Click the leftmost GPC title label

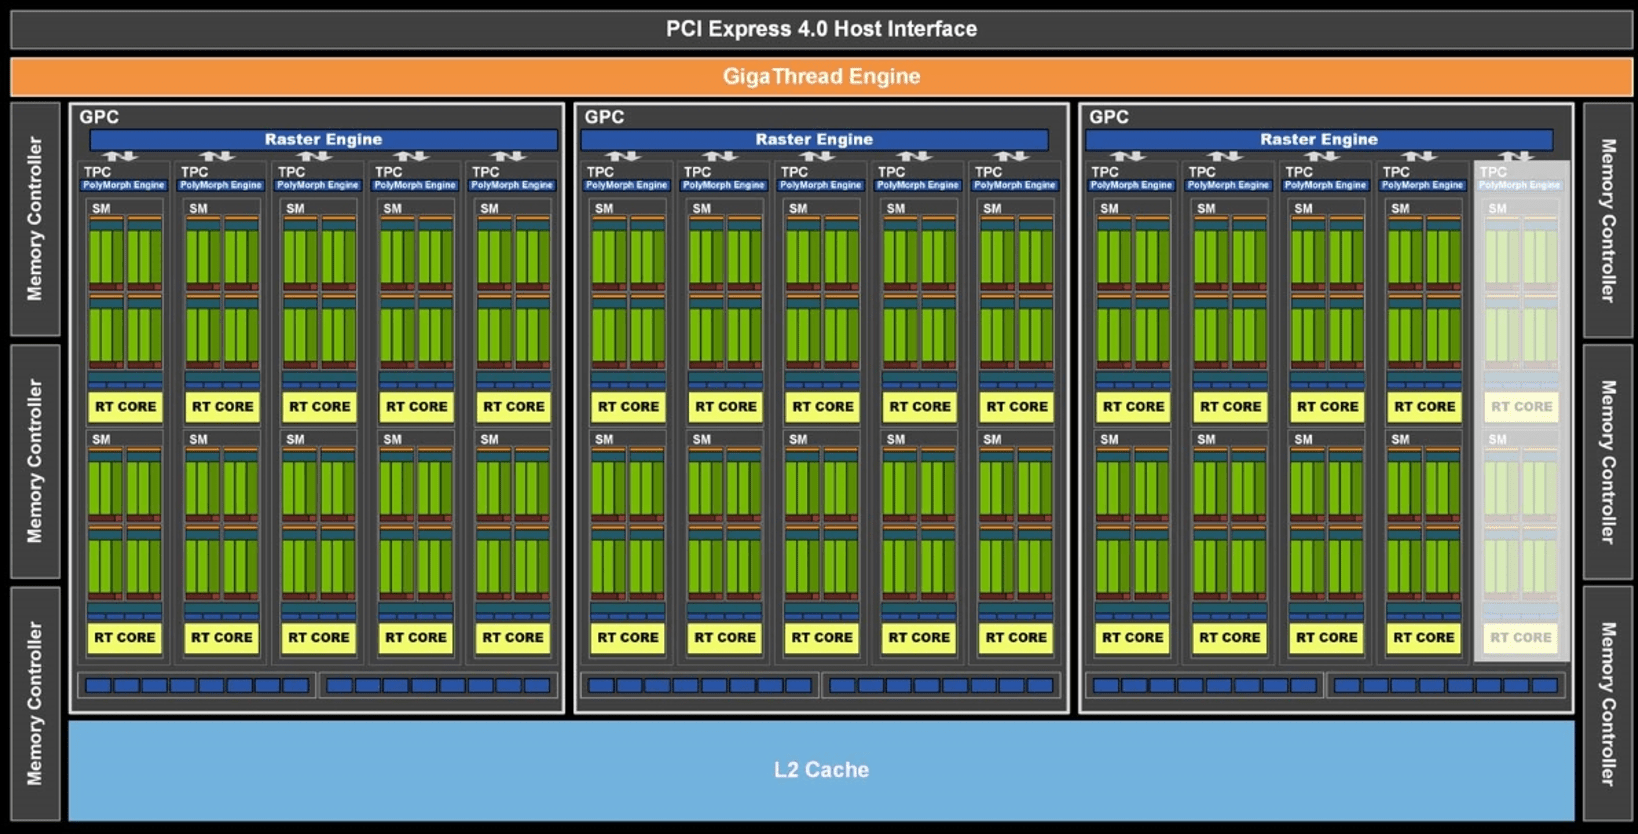99,117
